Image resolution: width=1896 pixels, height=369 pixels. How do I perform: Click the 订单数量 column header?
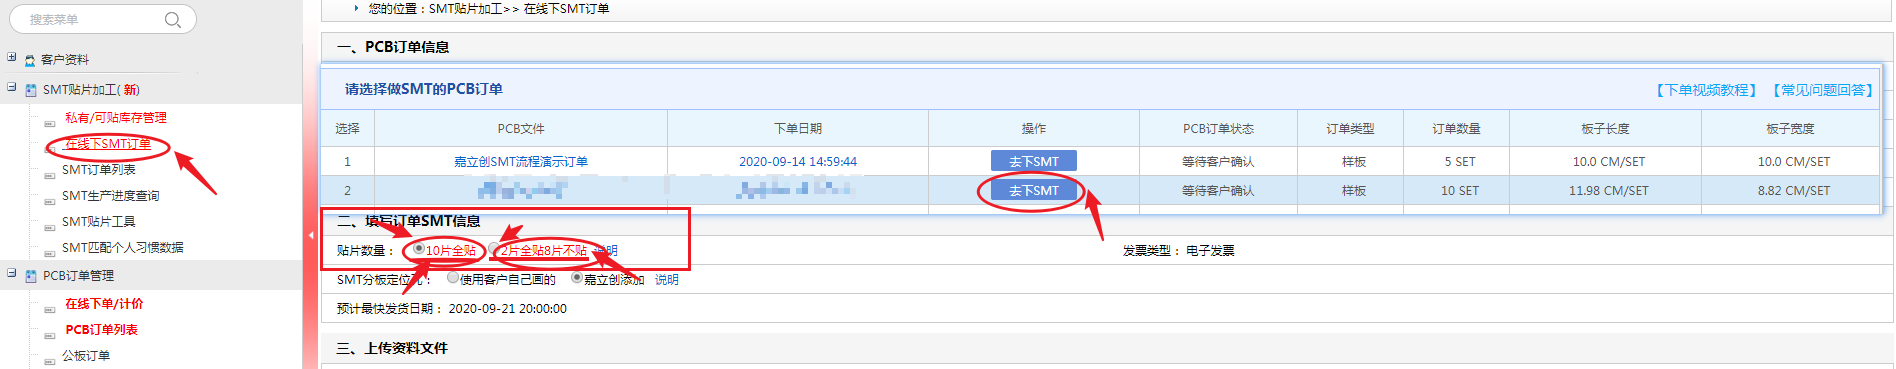[1456, 129]
